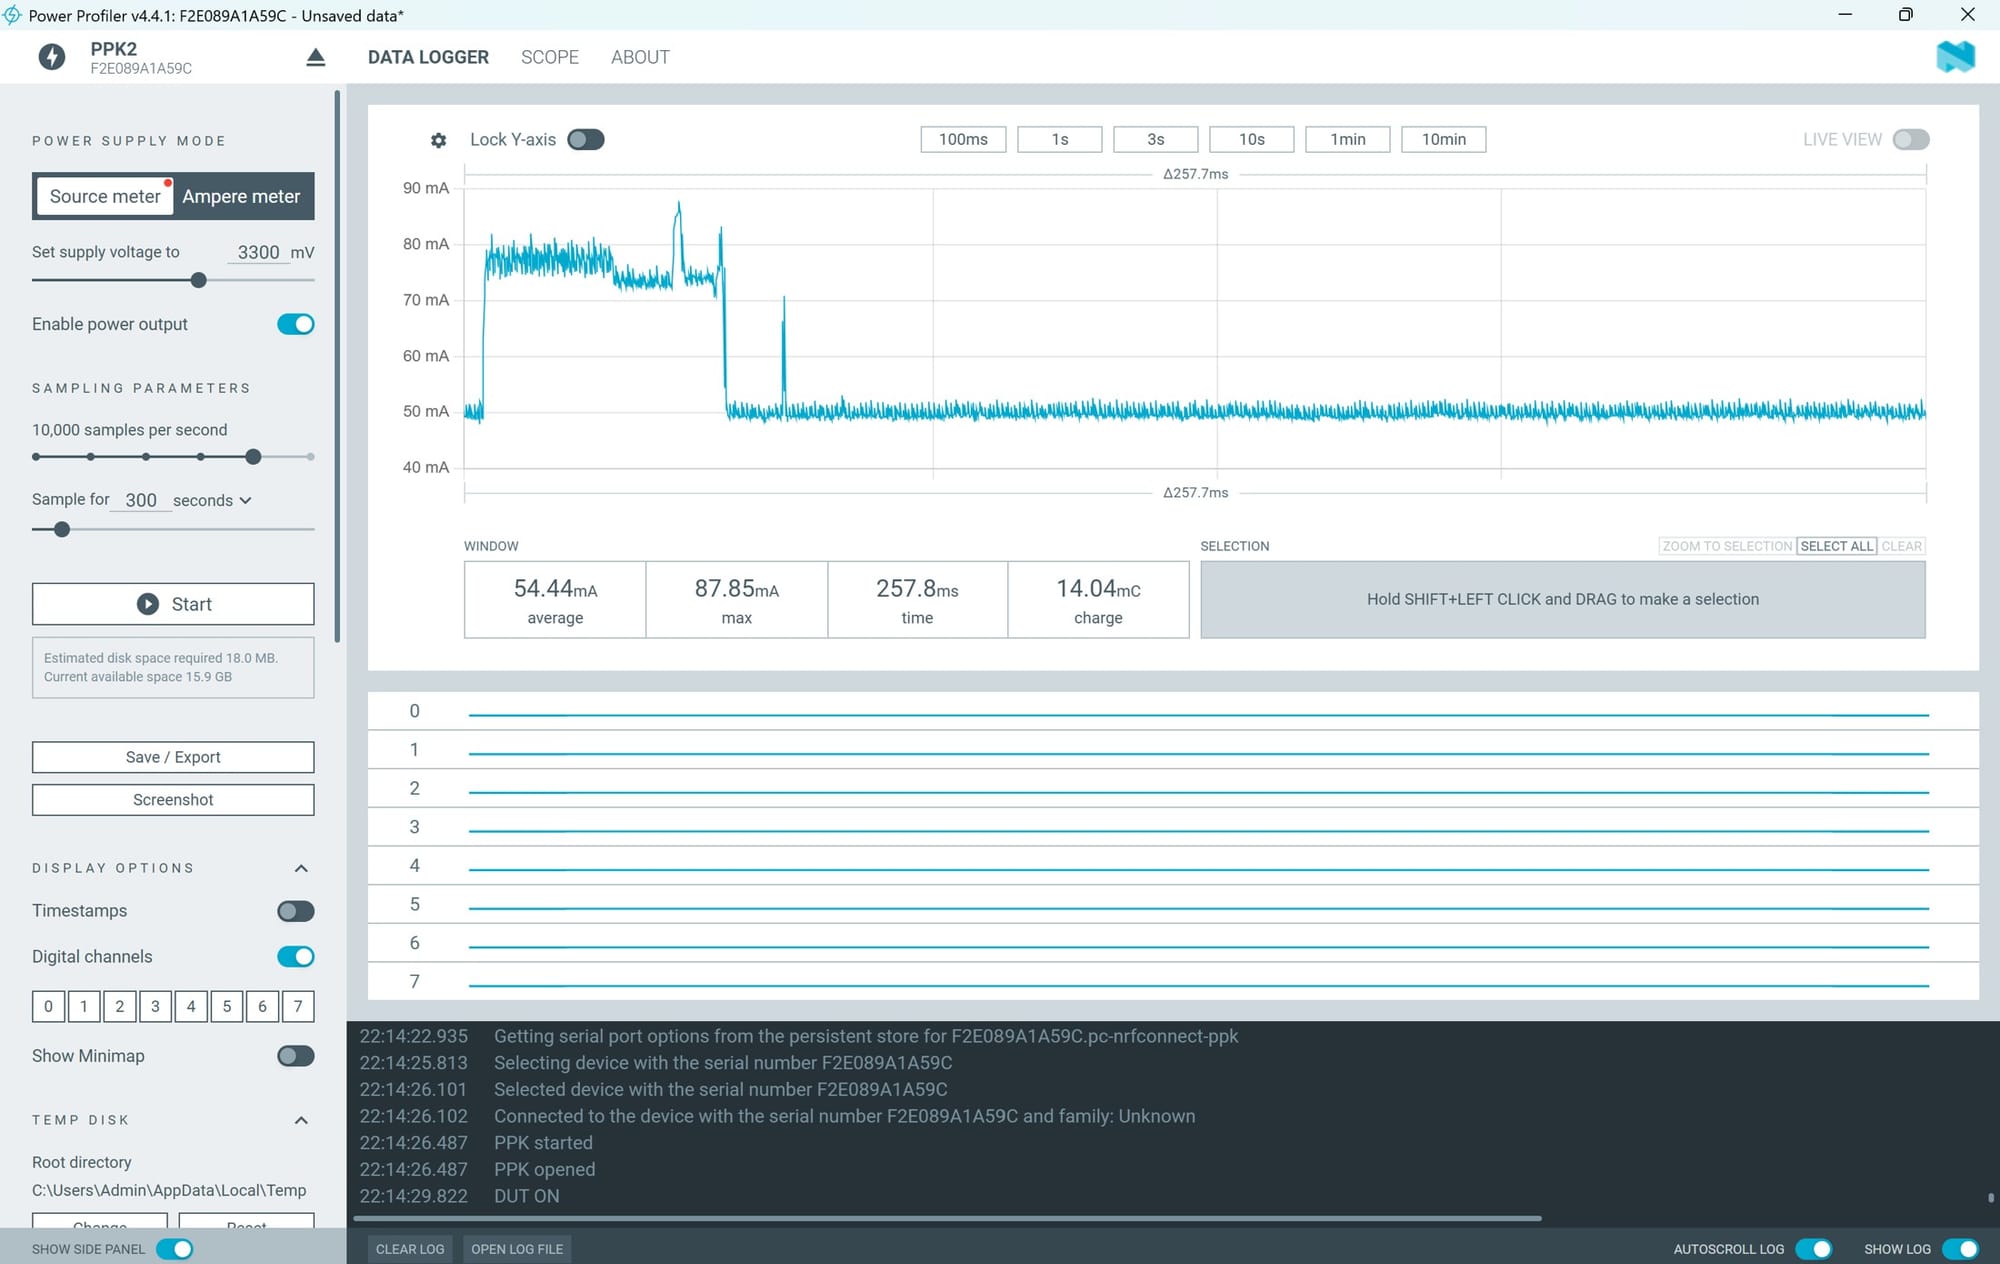Image resolution: width=2000 pixels, height=1264 pixels.
Task: Set time window to 100ms
Action: (963, 139)
